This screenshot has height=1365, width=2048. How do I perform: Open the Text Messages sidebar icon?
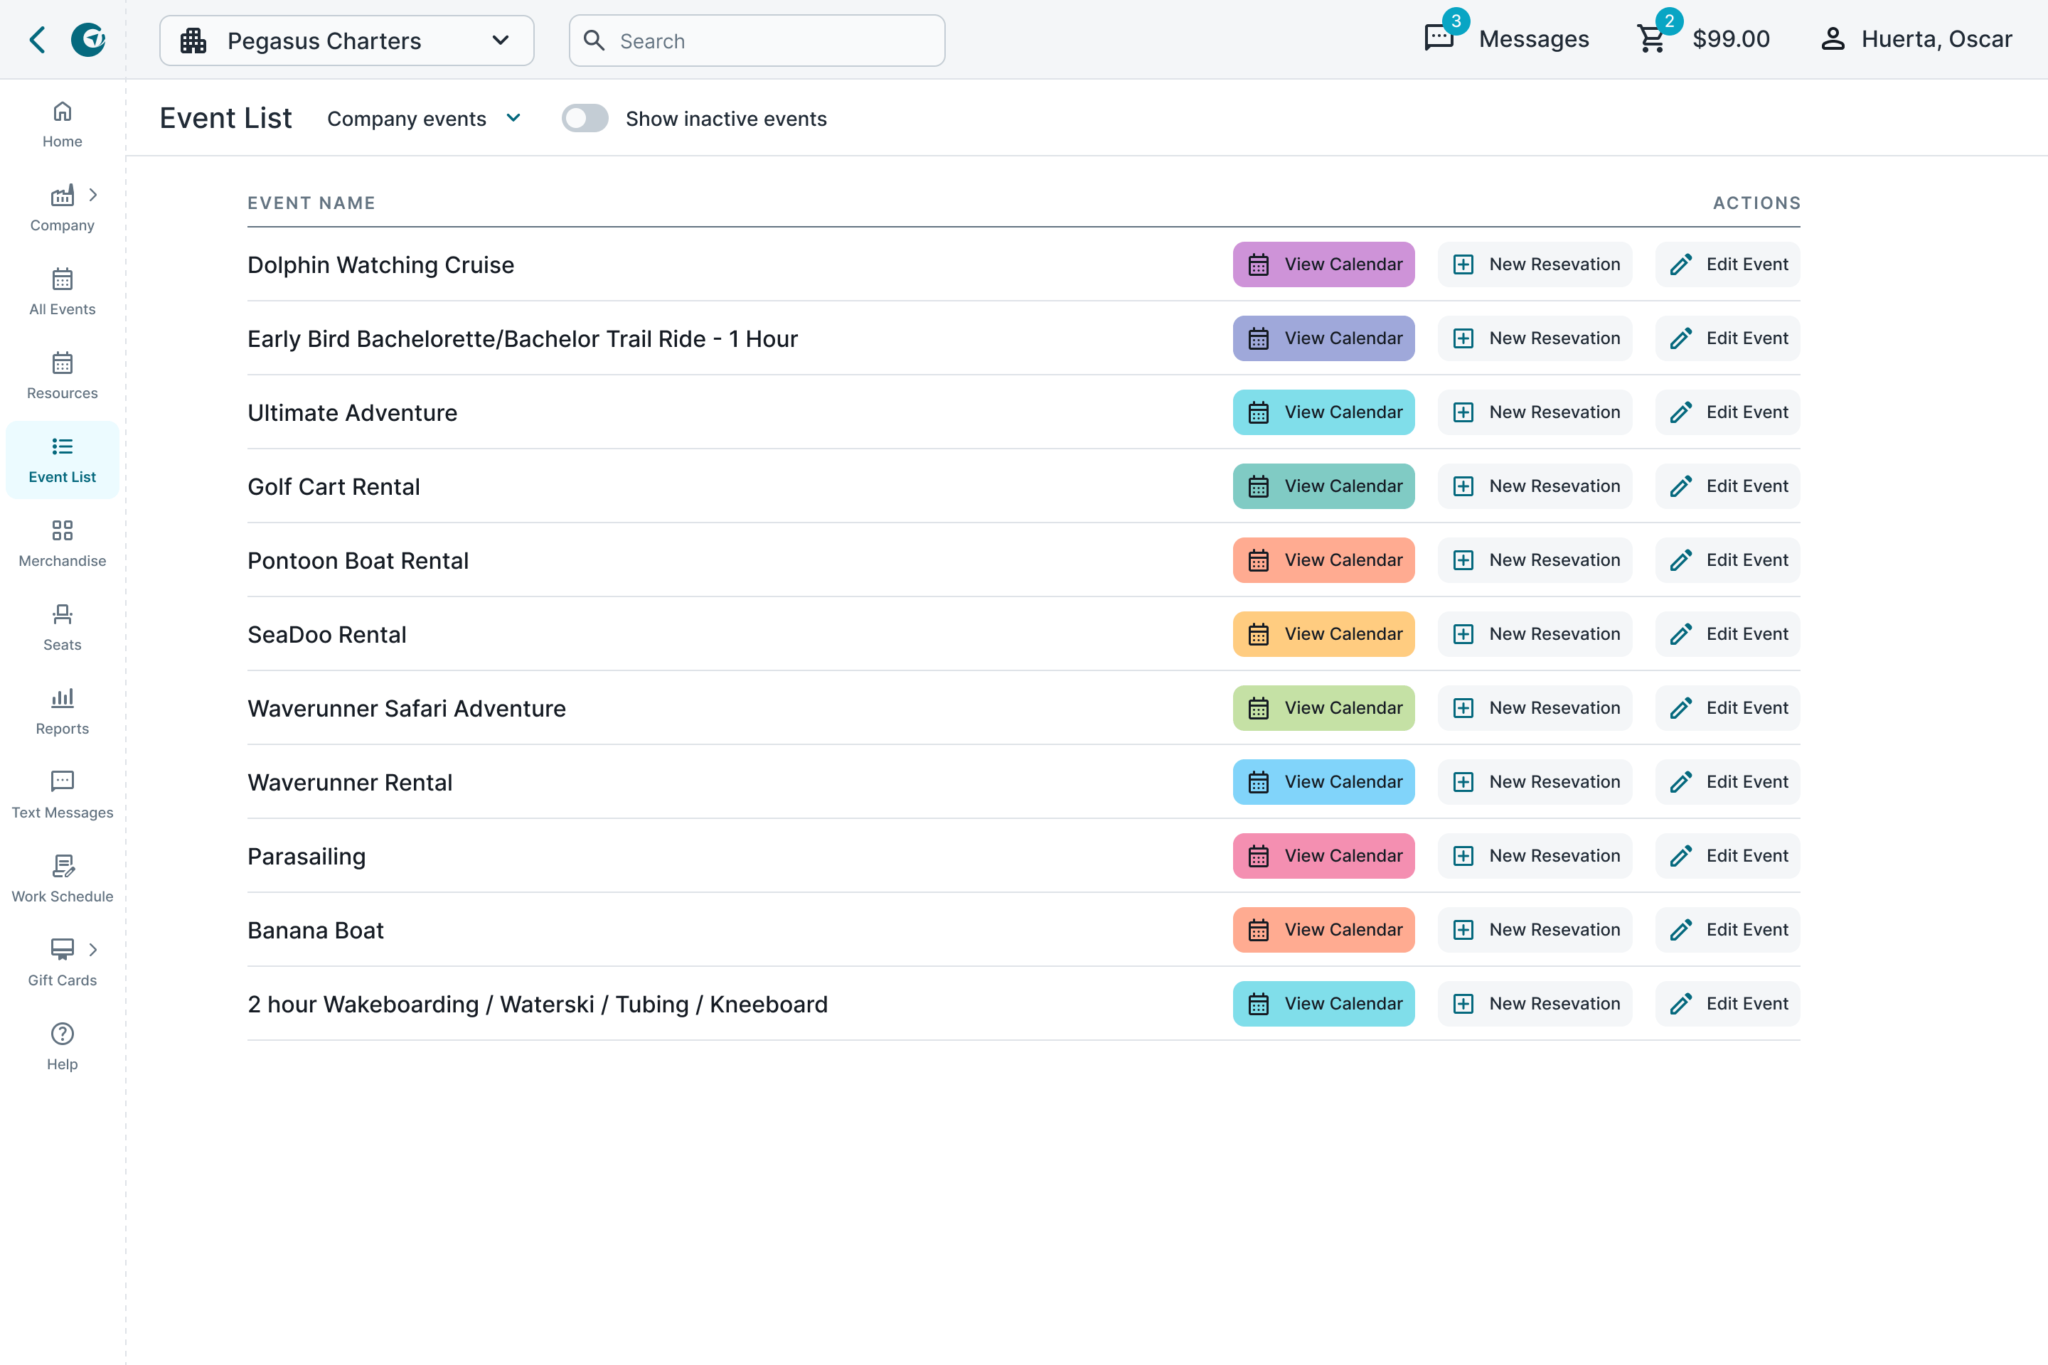pyautogui.click(x=62, y=790)
